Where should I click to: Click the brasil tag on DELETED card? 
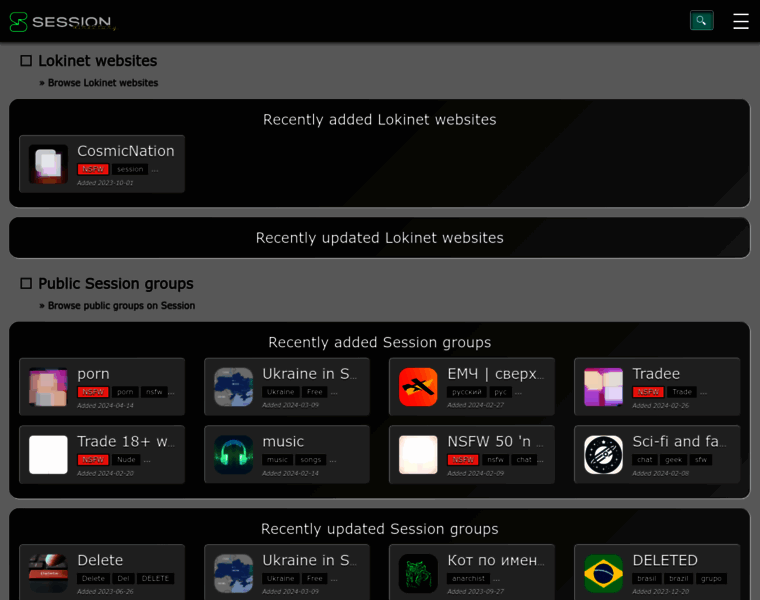646,578
